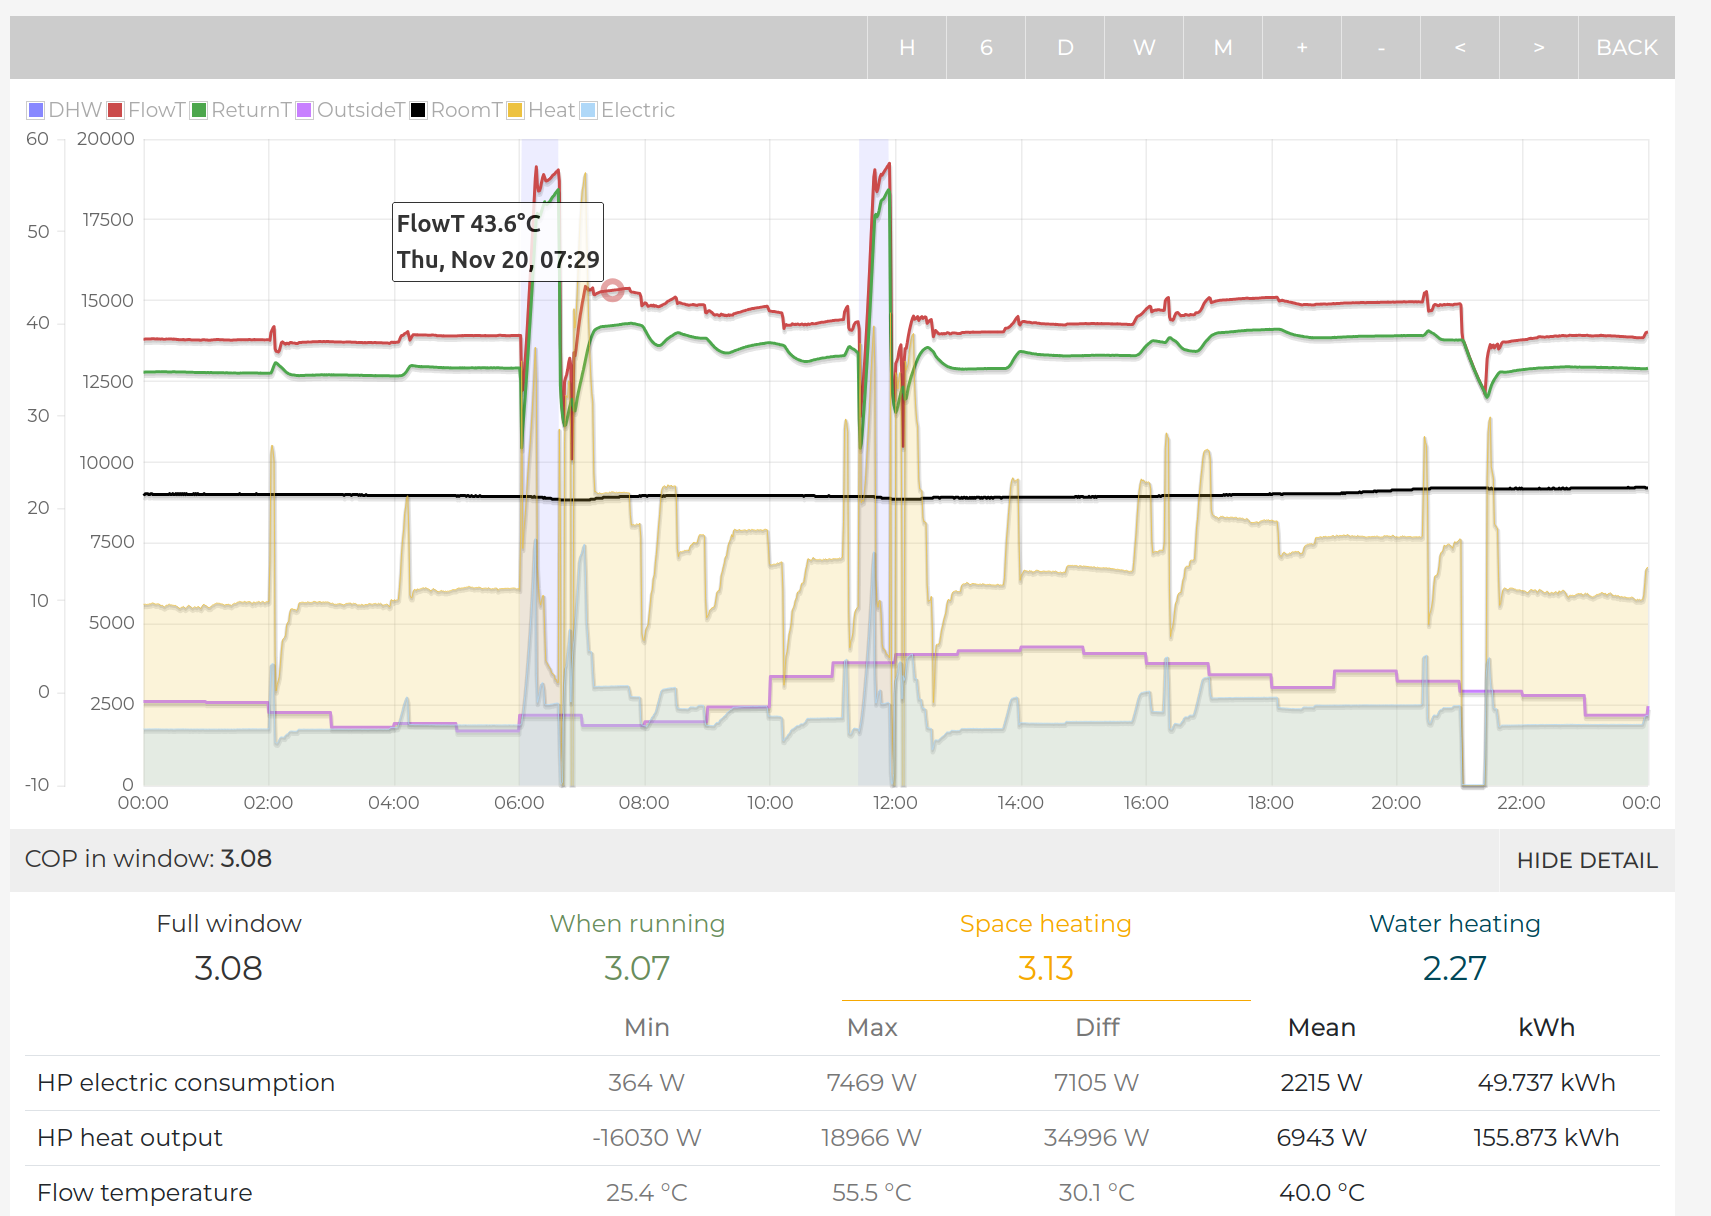Switch the chart to day view (D)
The image size is (1711, 1216).
tap(1065, 47)
